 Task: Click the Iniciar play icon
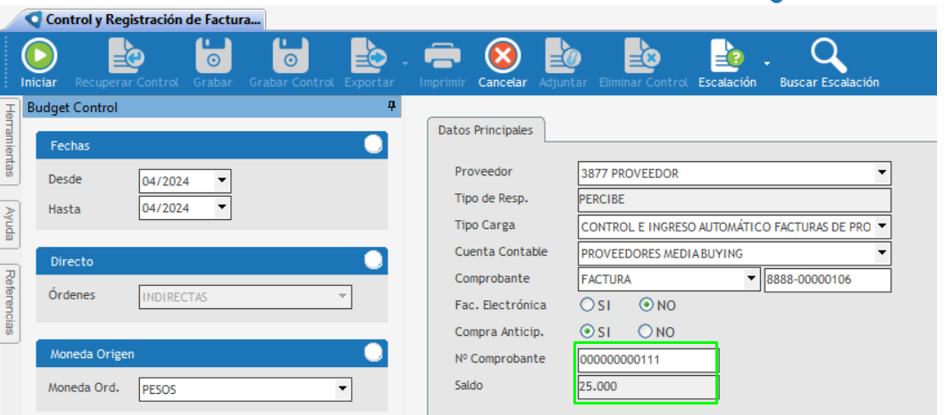pos(39,56)
